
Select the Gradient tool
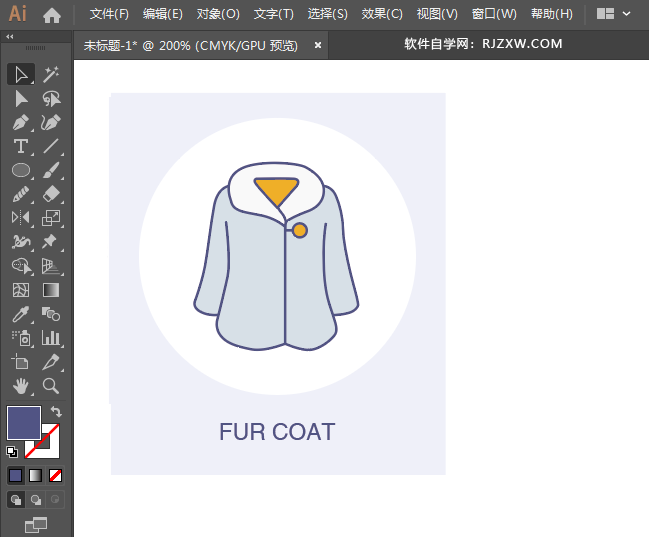tap(51, 290)
